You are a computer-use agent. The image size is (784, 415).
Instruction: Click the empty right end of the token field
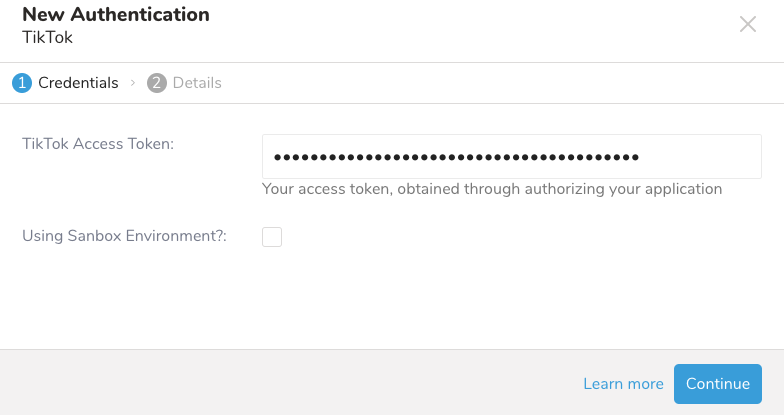710,157
